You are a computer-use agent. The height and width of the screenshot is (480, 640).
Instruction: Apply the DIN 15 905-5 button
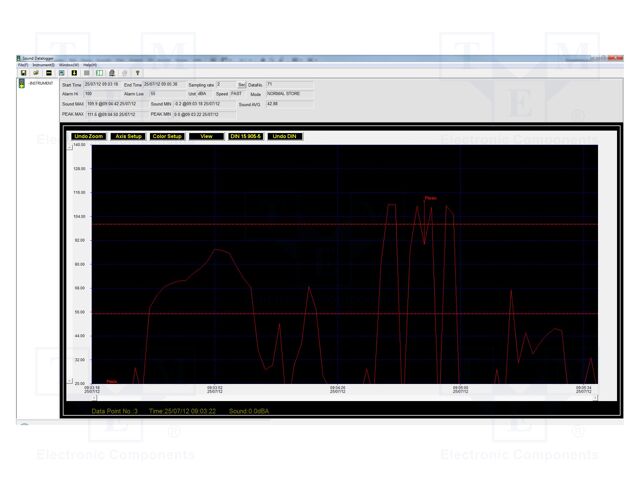pyautogui.click(x=246, y=136)
